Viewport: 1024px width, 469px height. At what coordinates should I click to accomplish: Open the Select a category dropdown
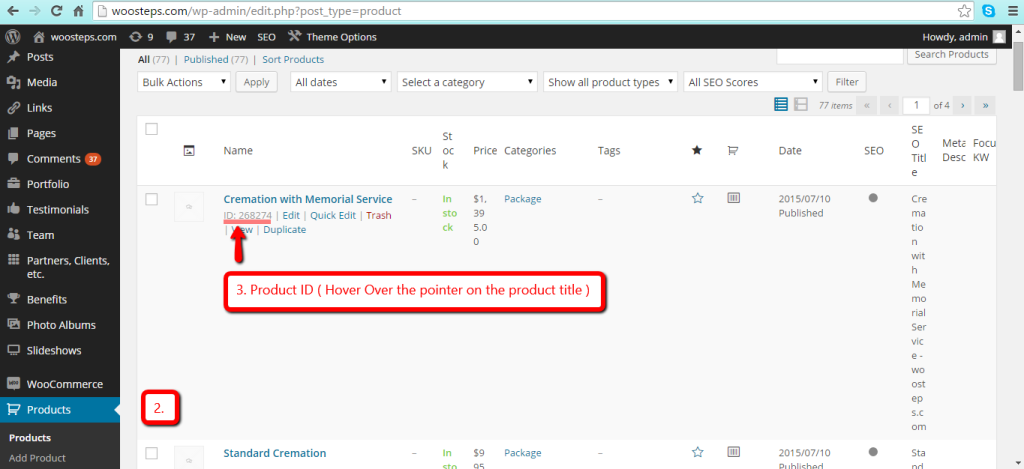click(468, 82)
